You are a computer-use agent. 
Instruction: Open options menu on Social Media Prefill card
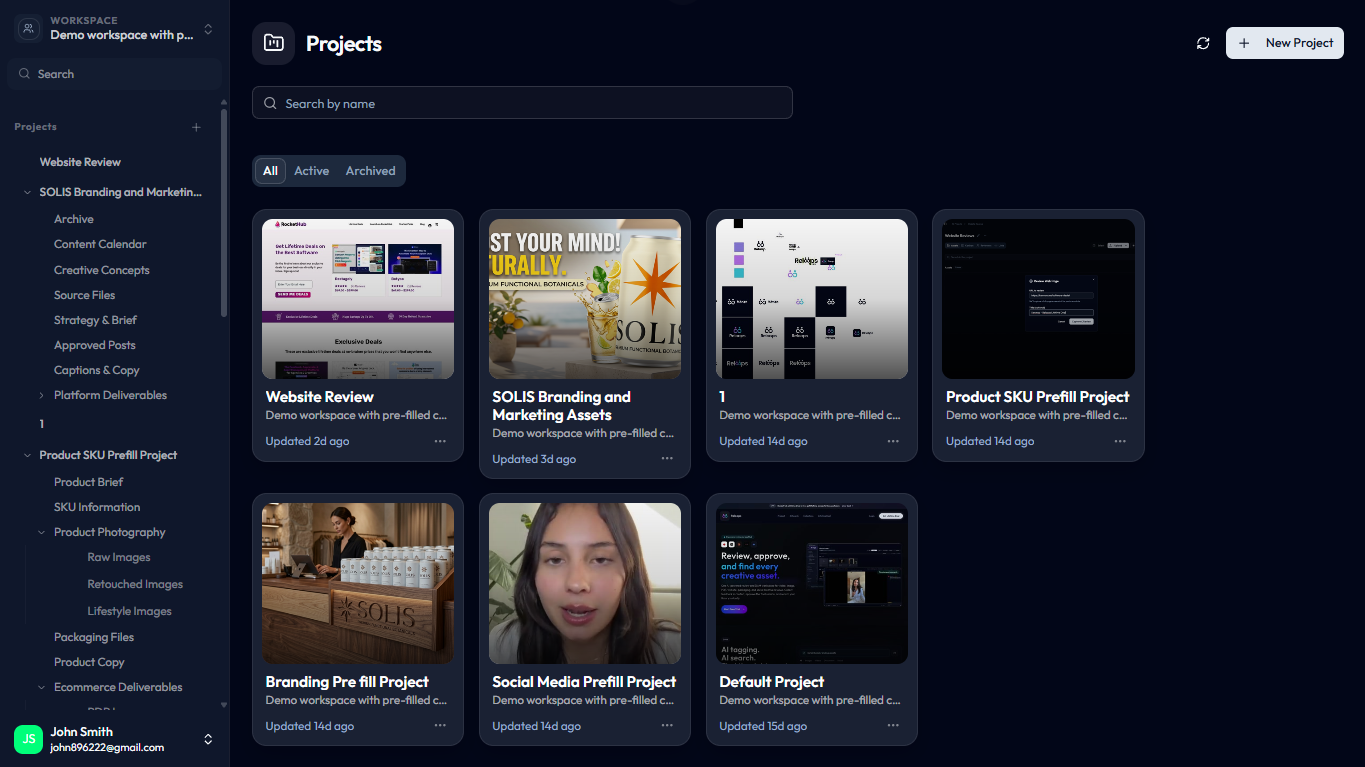click(x=667, y=726)
